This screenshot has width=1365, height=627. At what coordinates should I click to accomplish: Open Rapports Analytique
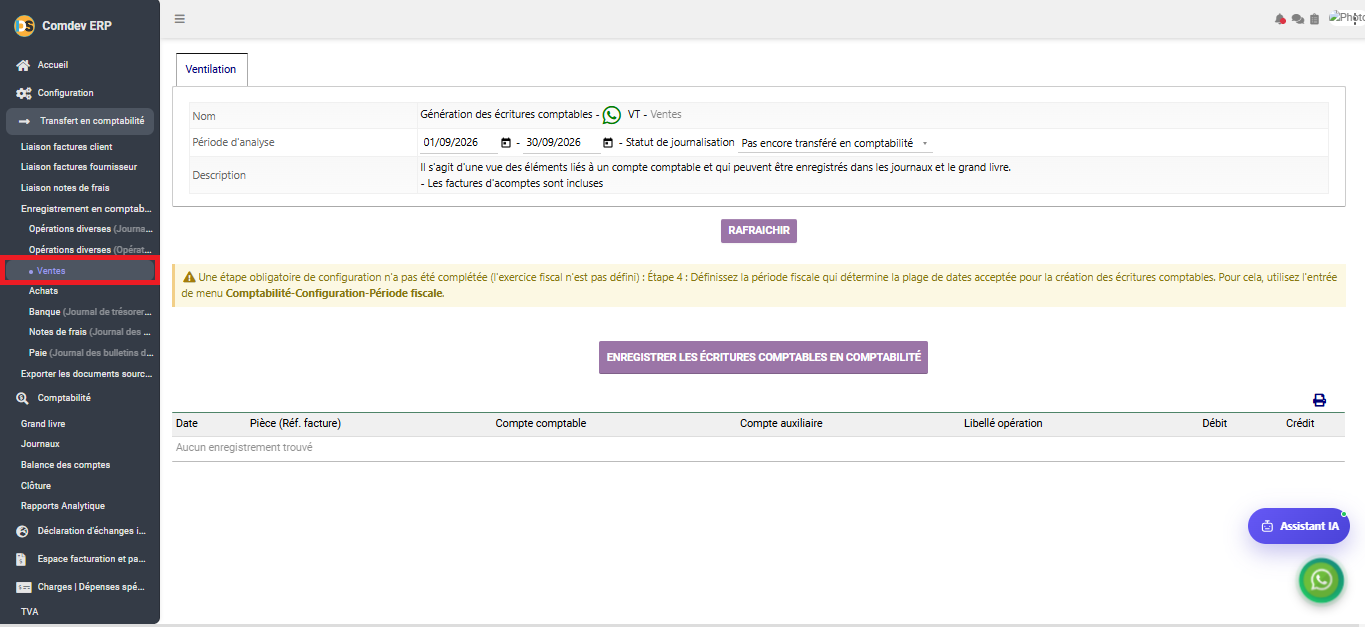tap(63, 506)
